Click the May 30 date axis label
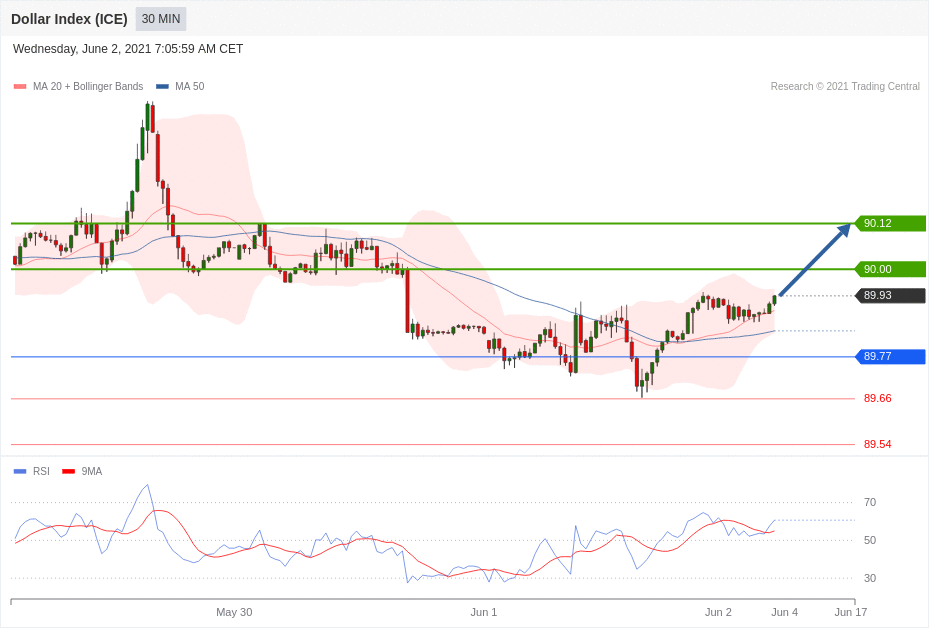This screenshot has width=929, height=629. click(x=234, y=612)
